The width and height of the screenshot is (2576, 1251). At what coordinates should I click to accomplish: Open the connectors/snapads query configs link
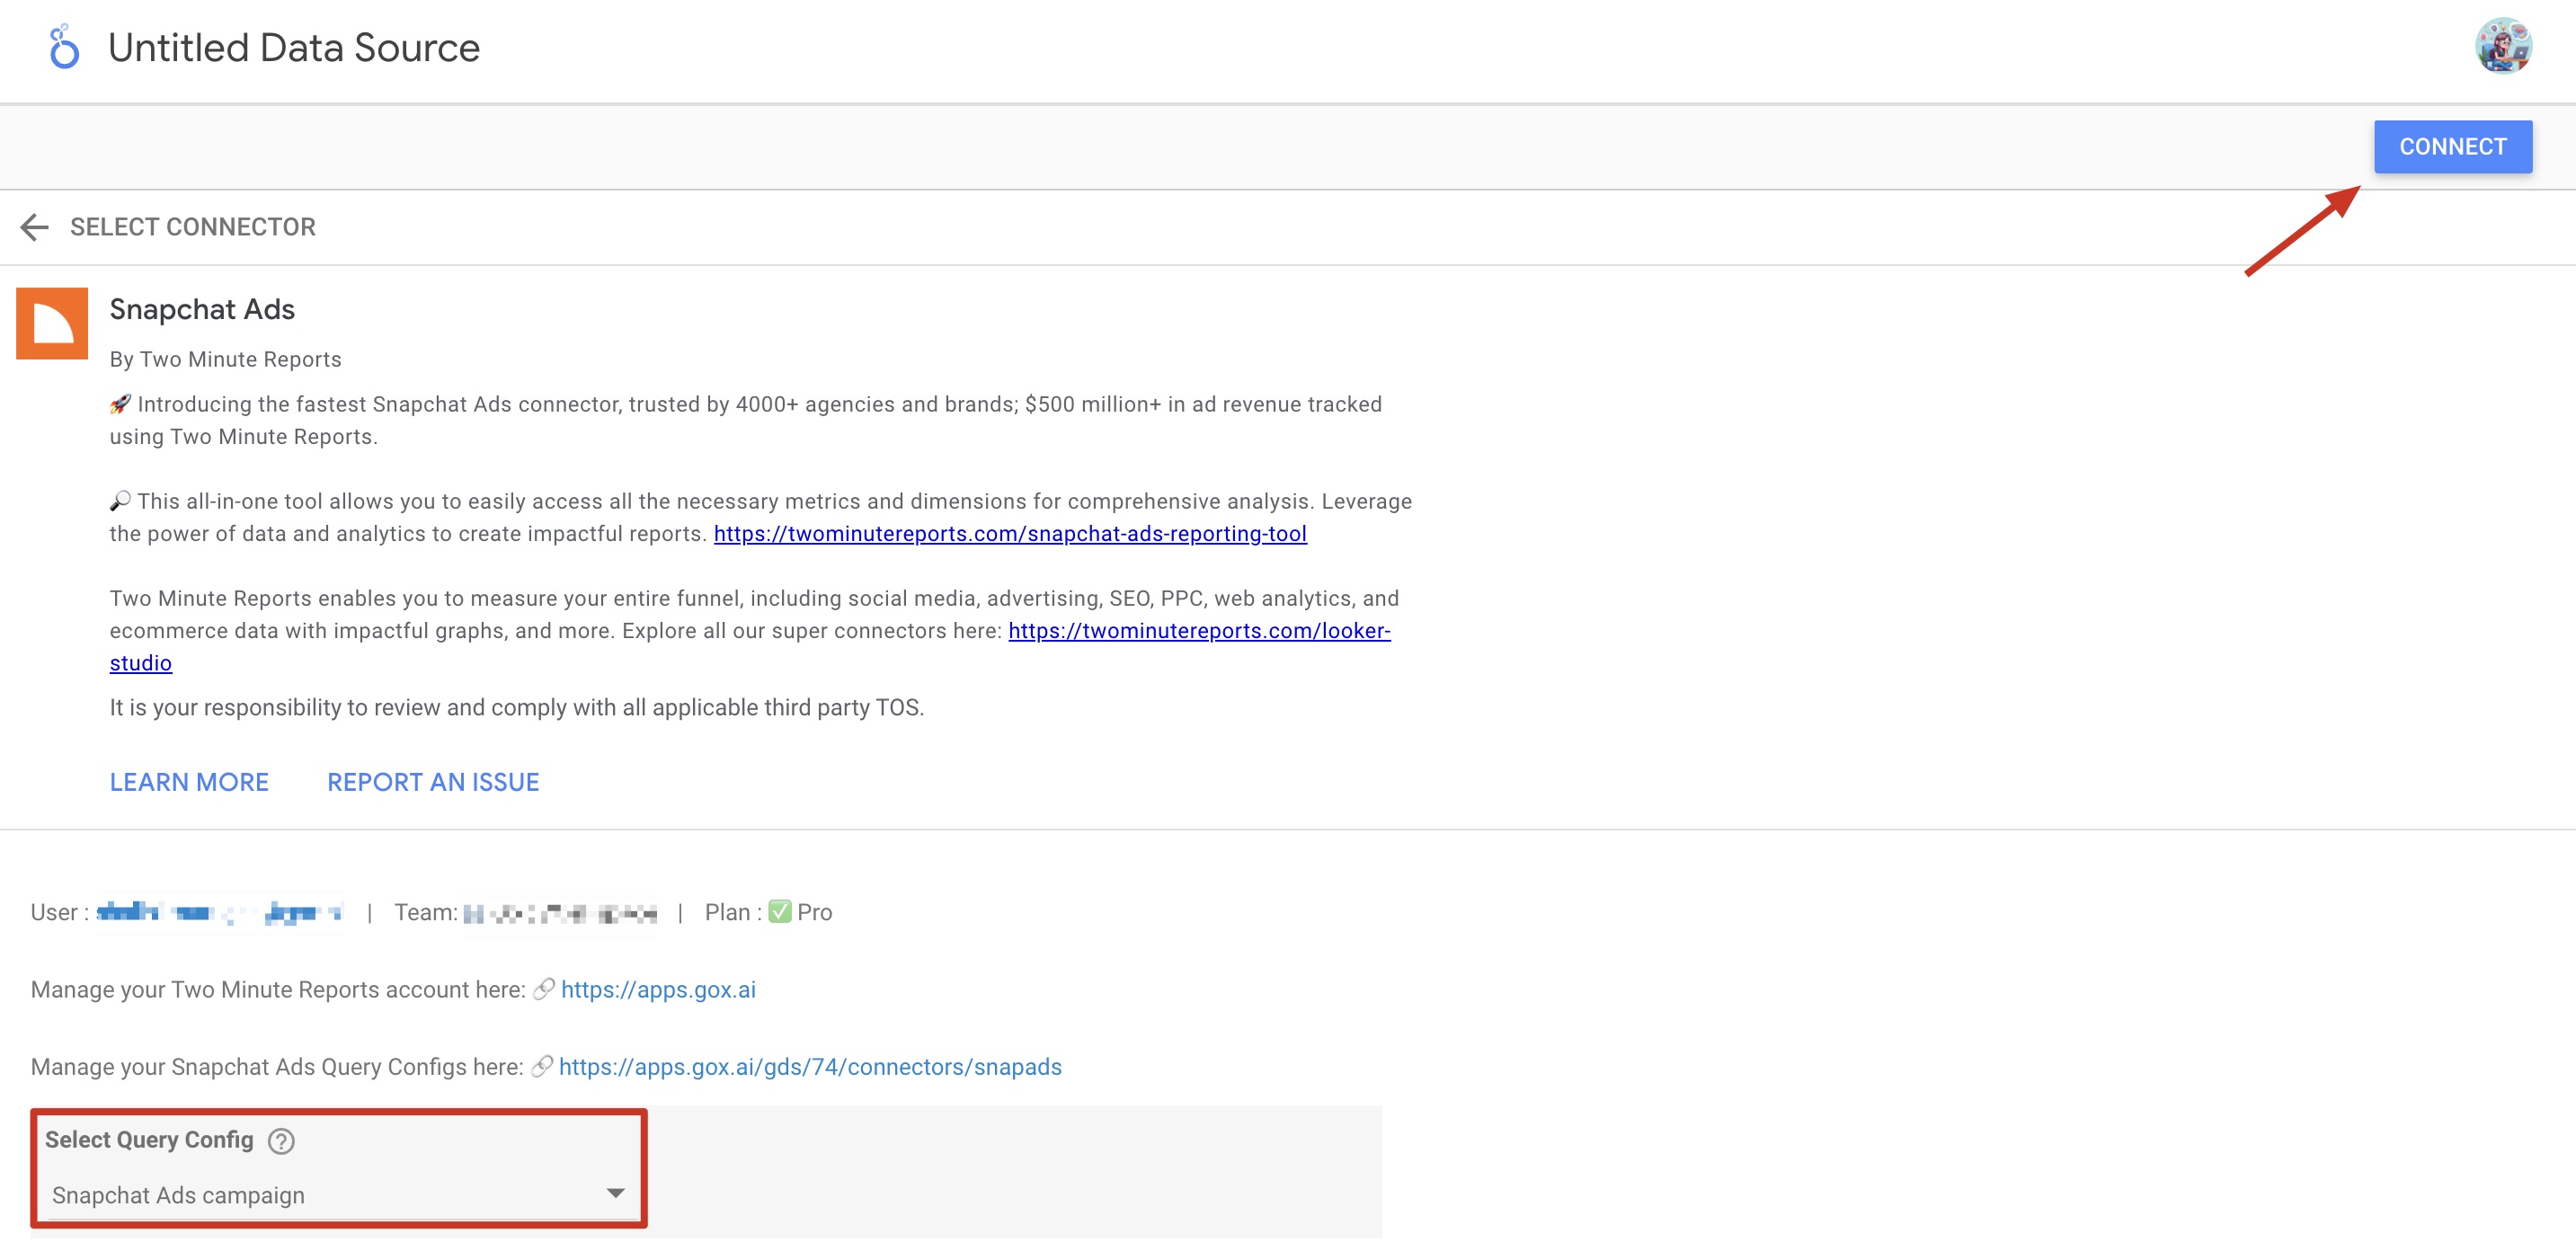point(810,1067)
